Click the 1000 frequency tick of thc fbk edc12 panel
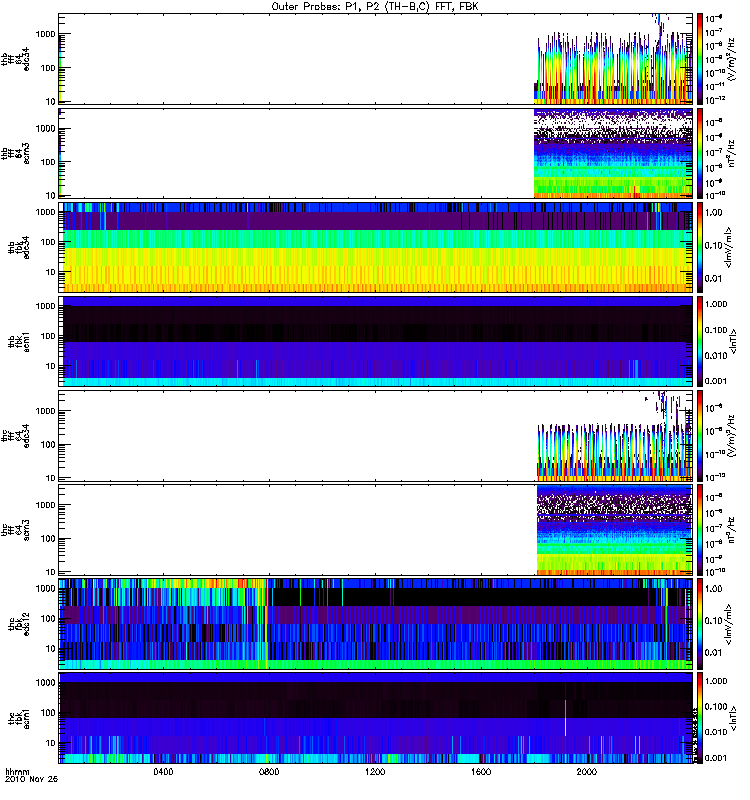The width and height of the screenshot is (750, 800). (x=45, y=588)
